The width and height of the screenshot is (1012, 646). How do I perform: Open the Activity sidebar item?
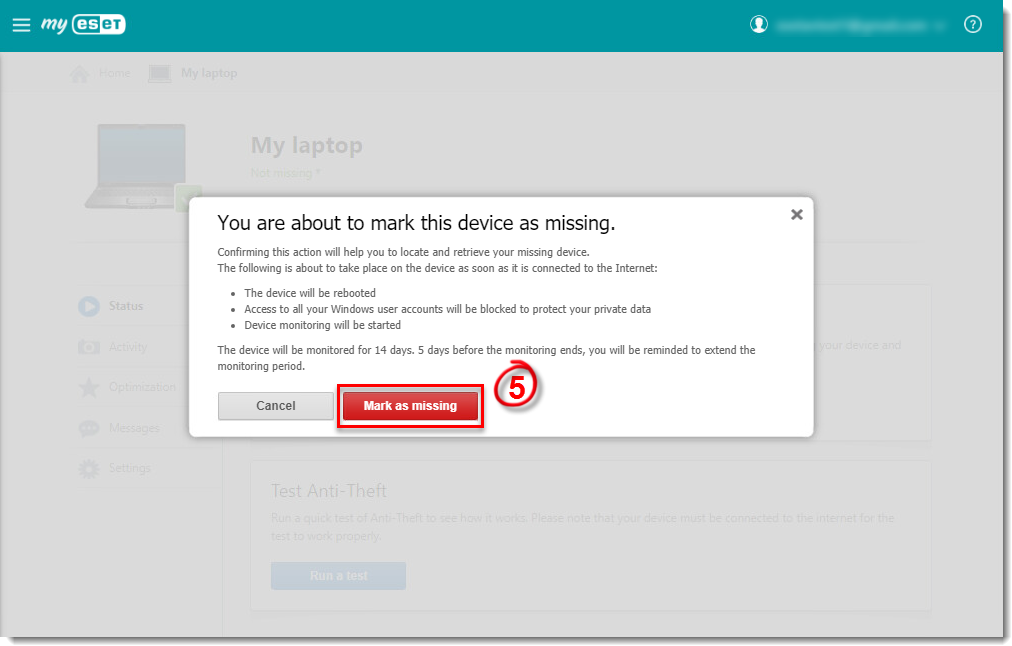pyautogui.click(x=128, y=347)
